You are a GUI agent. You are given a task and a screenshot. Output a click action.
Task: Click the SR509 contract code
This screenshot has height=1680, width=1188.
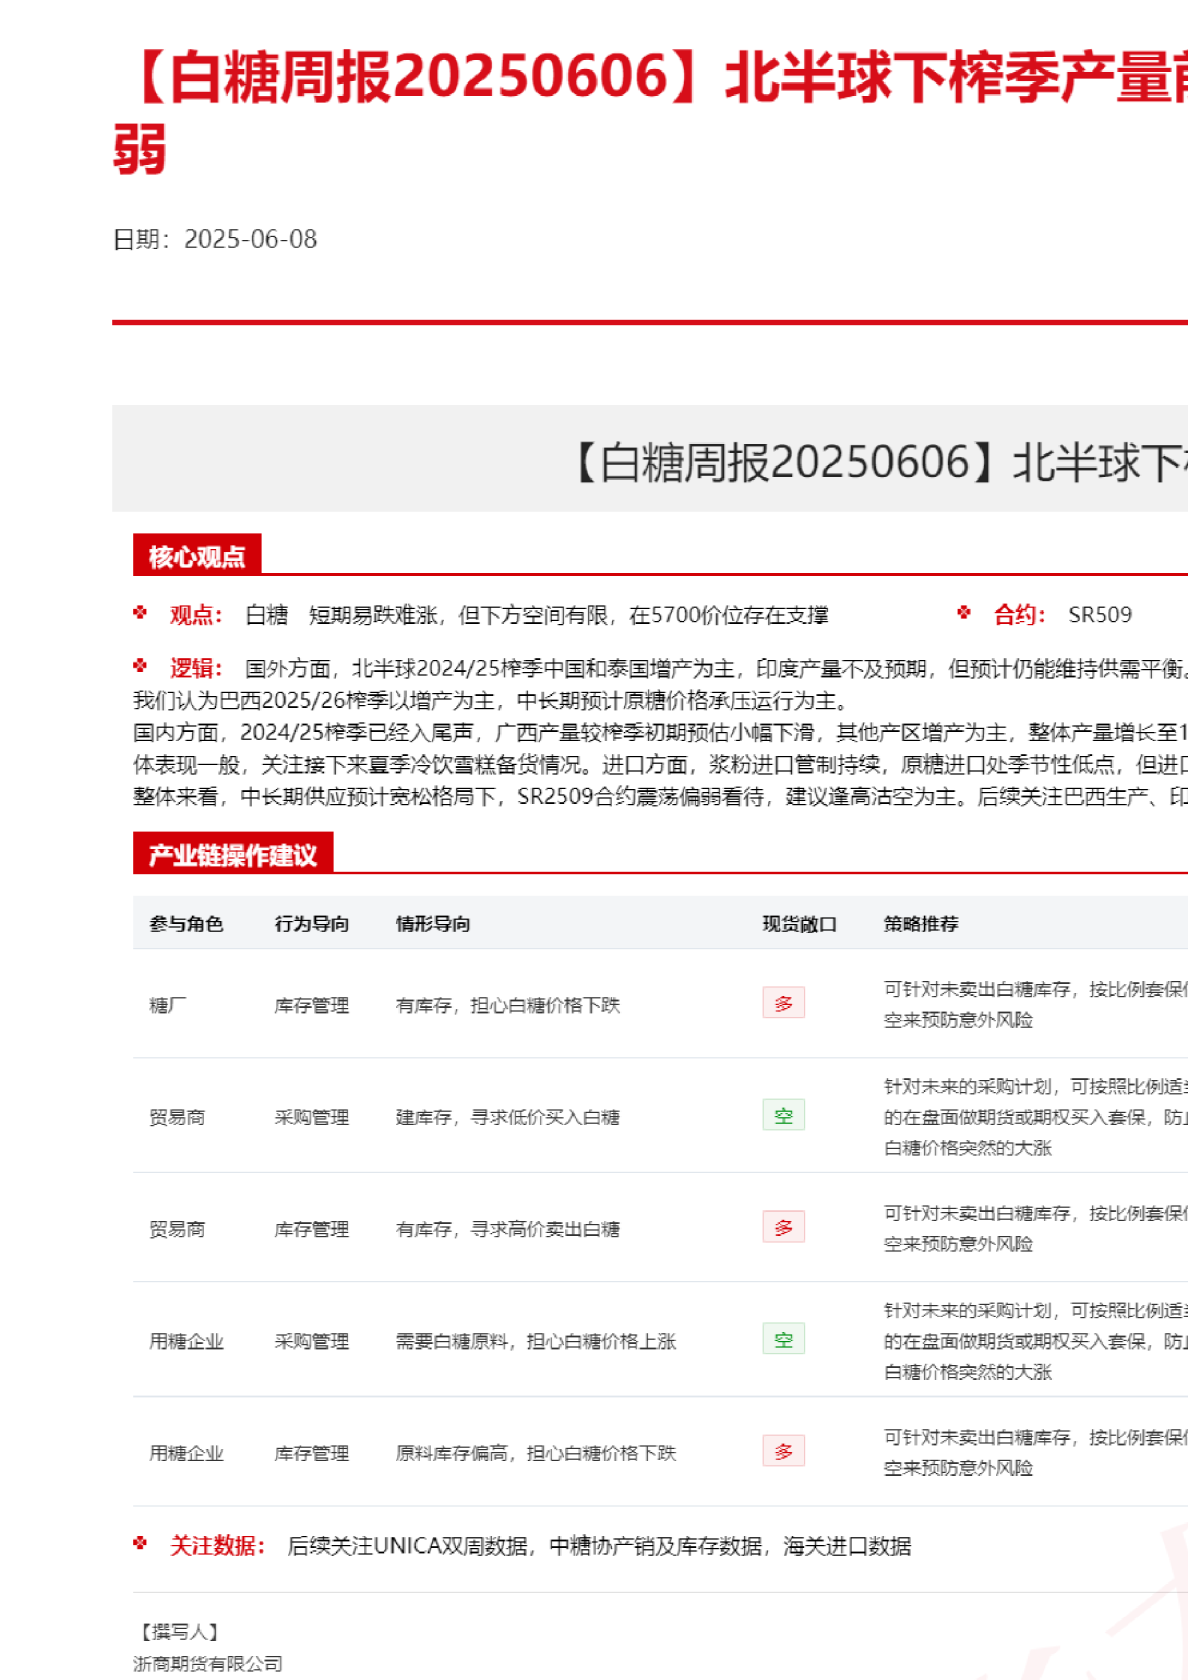[x=1100, y=615]
